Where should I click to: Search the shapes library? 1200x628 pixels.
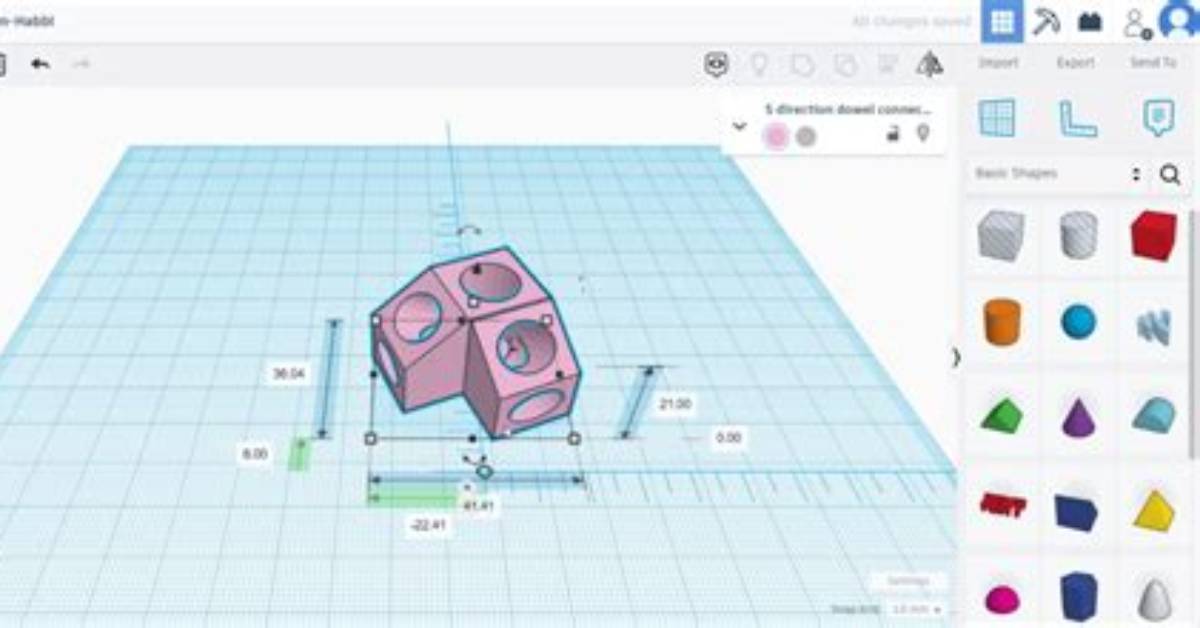(1170, 175)
